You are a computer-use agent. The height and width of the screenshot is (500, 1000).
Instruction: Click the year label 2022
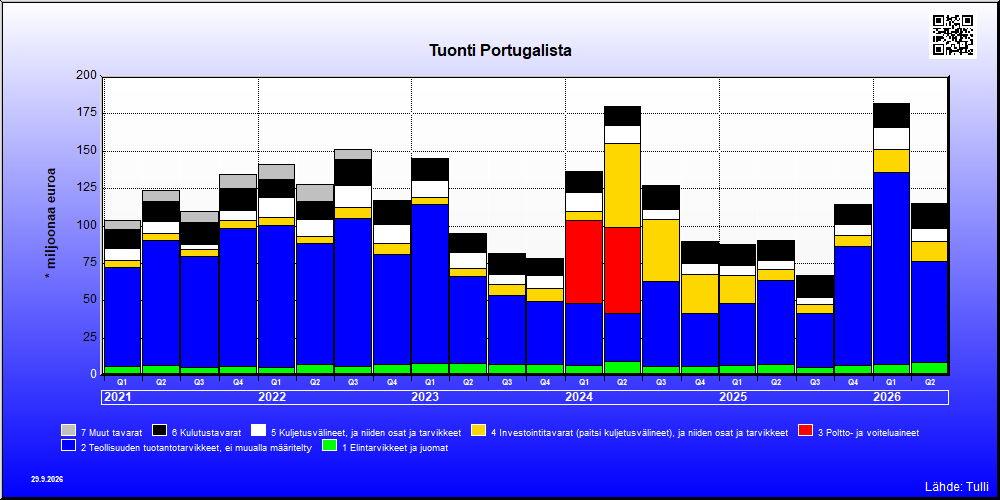(272, 397)
